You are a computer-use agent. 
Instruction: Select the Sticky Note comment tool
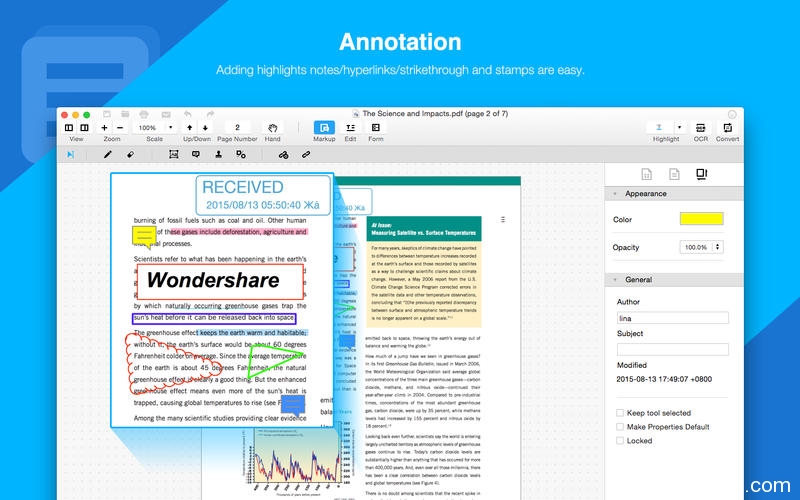click(x=196, y=154)
